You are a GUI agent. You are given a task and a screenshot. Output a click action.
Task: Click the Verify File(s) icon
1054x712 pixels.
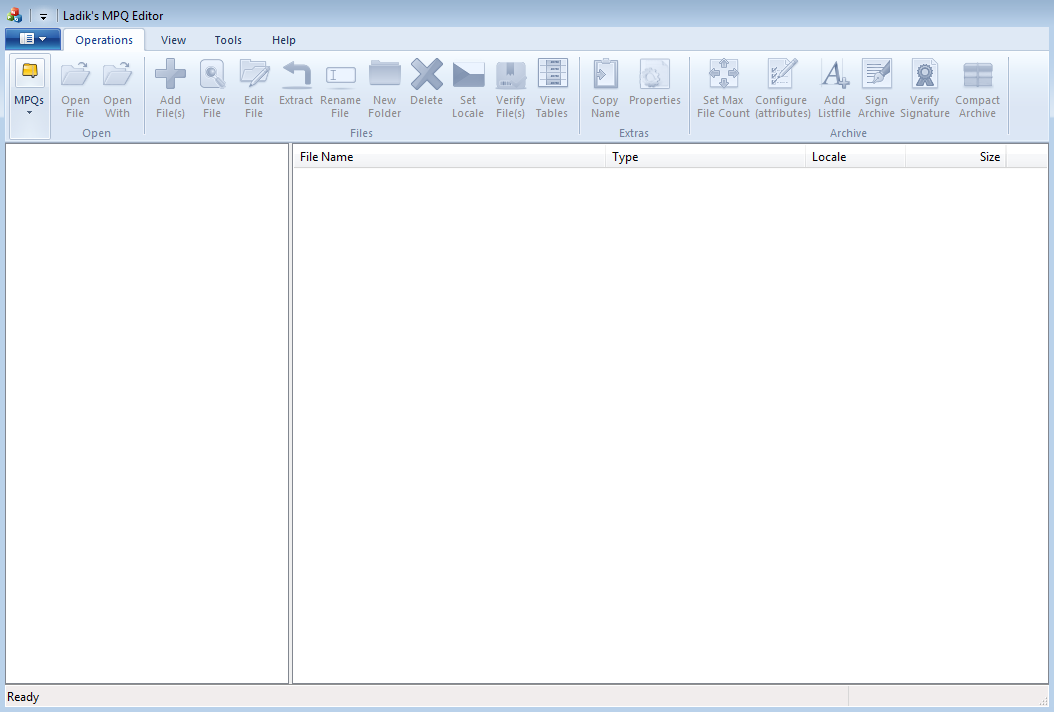(510, 75)
